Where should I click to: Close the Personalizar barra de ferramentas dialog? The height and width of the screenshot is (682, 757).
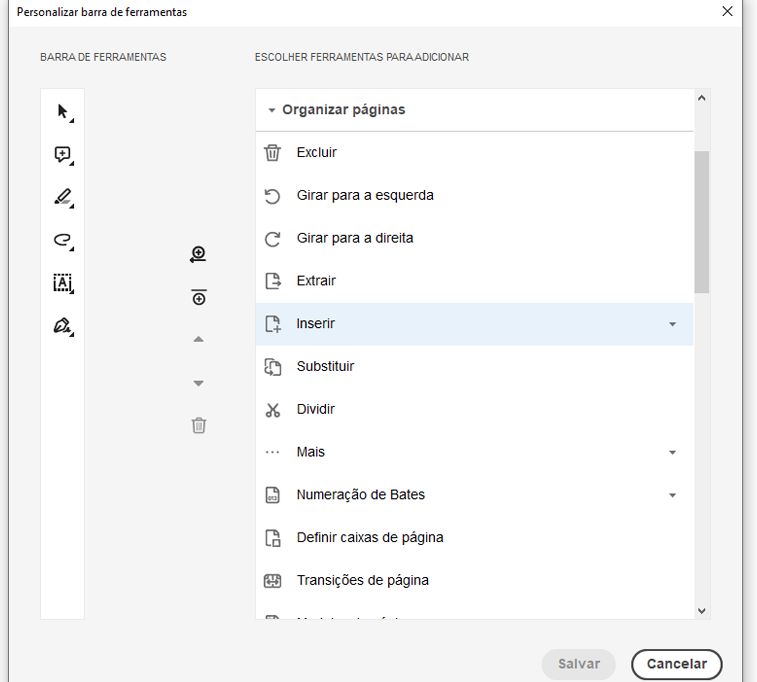(x=727, y=11)
